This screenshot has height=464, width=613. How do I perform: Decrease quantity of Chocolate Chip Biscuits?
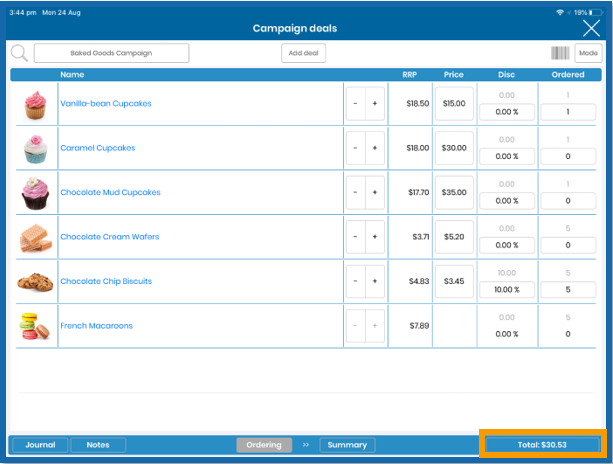pos(355,281)
